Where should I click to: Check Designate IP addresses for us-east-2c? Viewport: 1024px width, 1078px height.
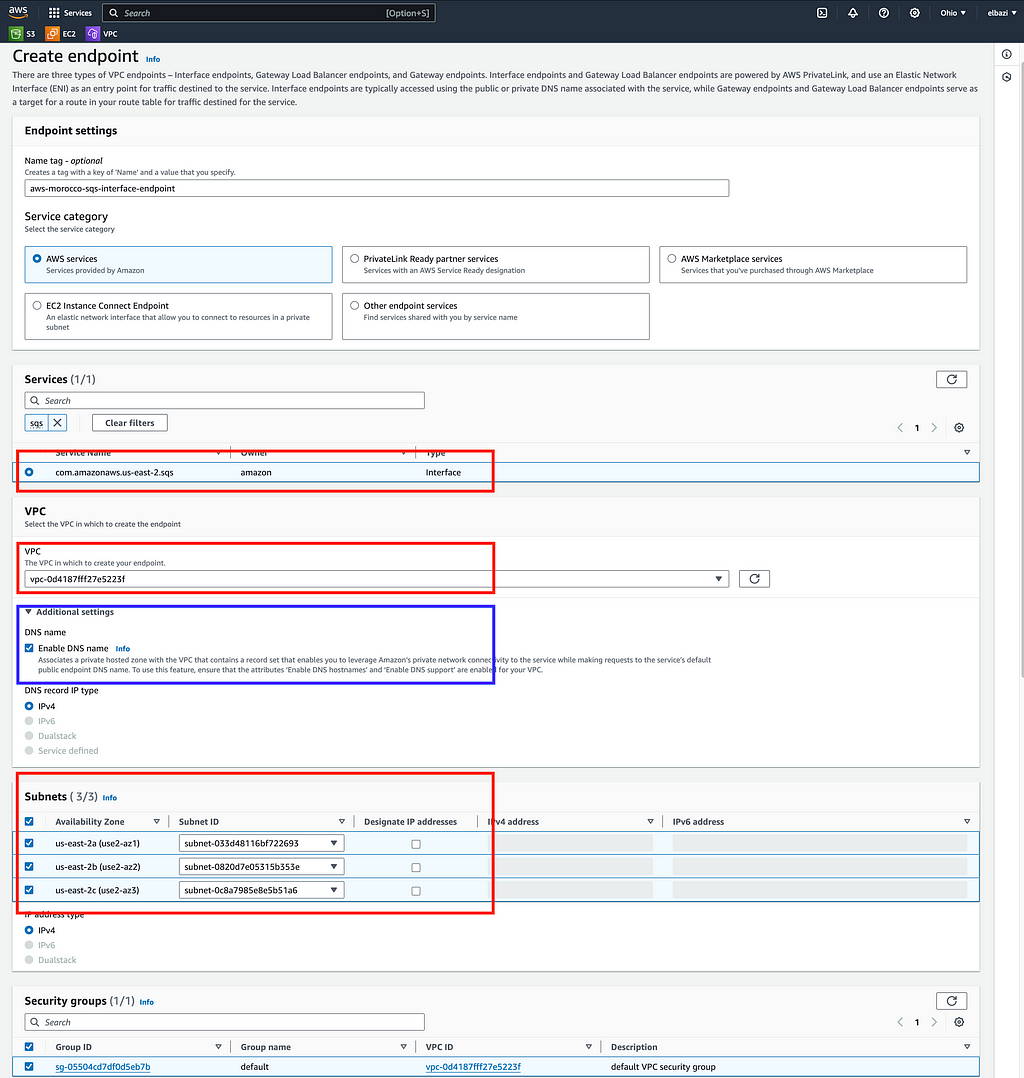click(416, 891)
